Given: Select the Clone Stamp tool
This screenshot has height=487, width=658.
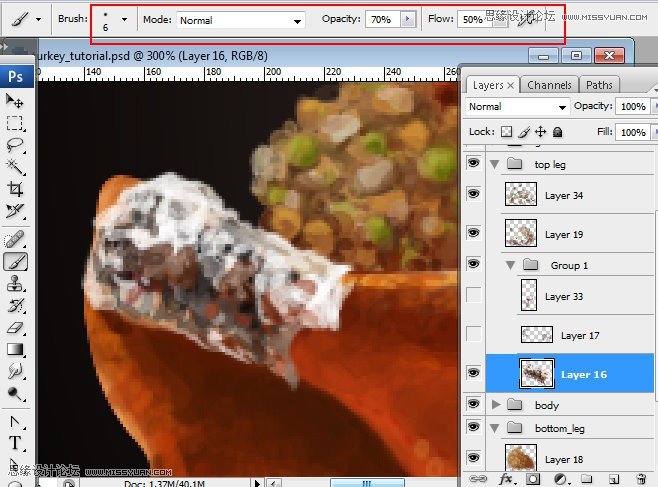Looking at the screenshot, I should 15,284.
